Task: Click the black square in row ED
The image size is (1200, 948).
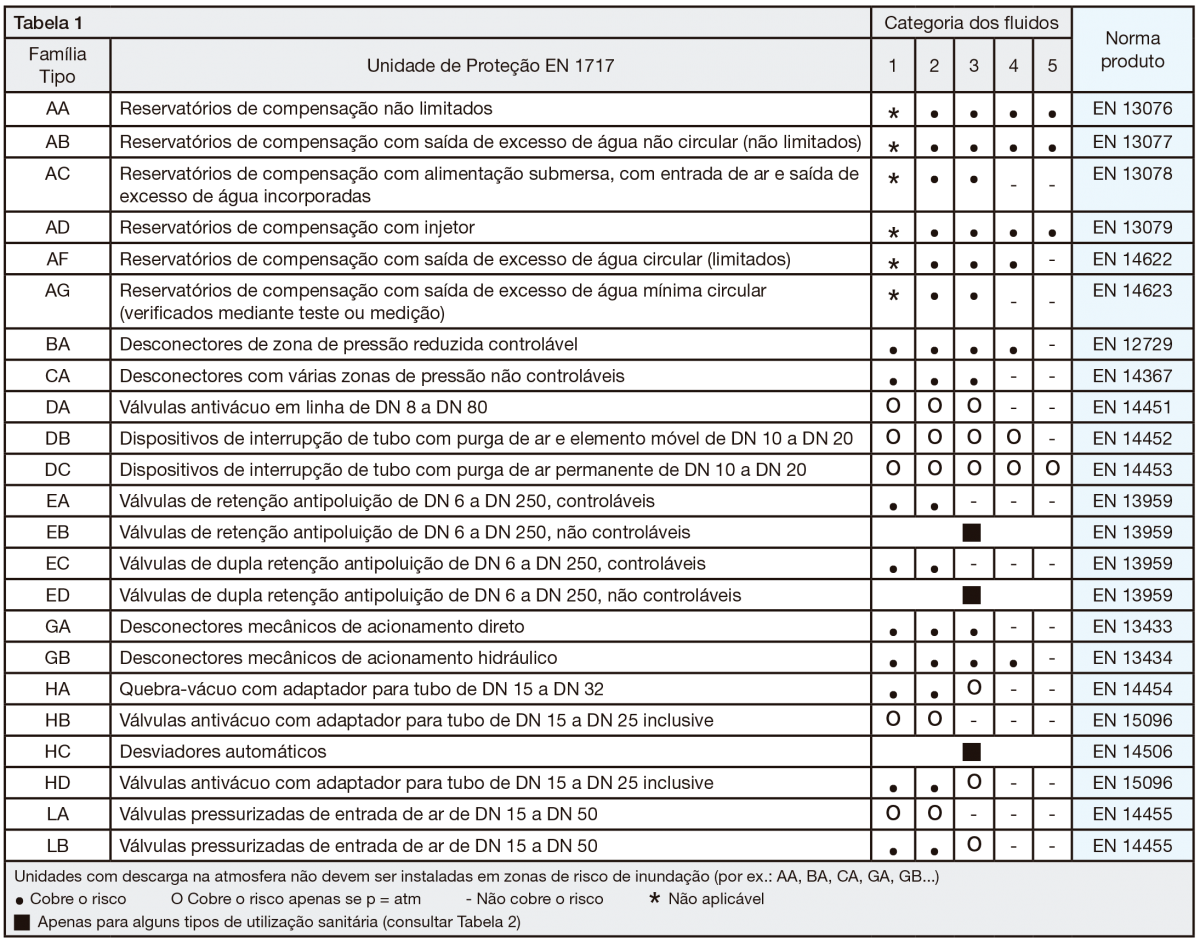Action: [x=971, y=594]
